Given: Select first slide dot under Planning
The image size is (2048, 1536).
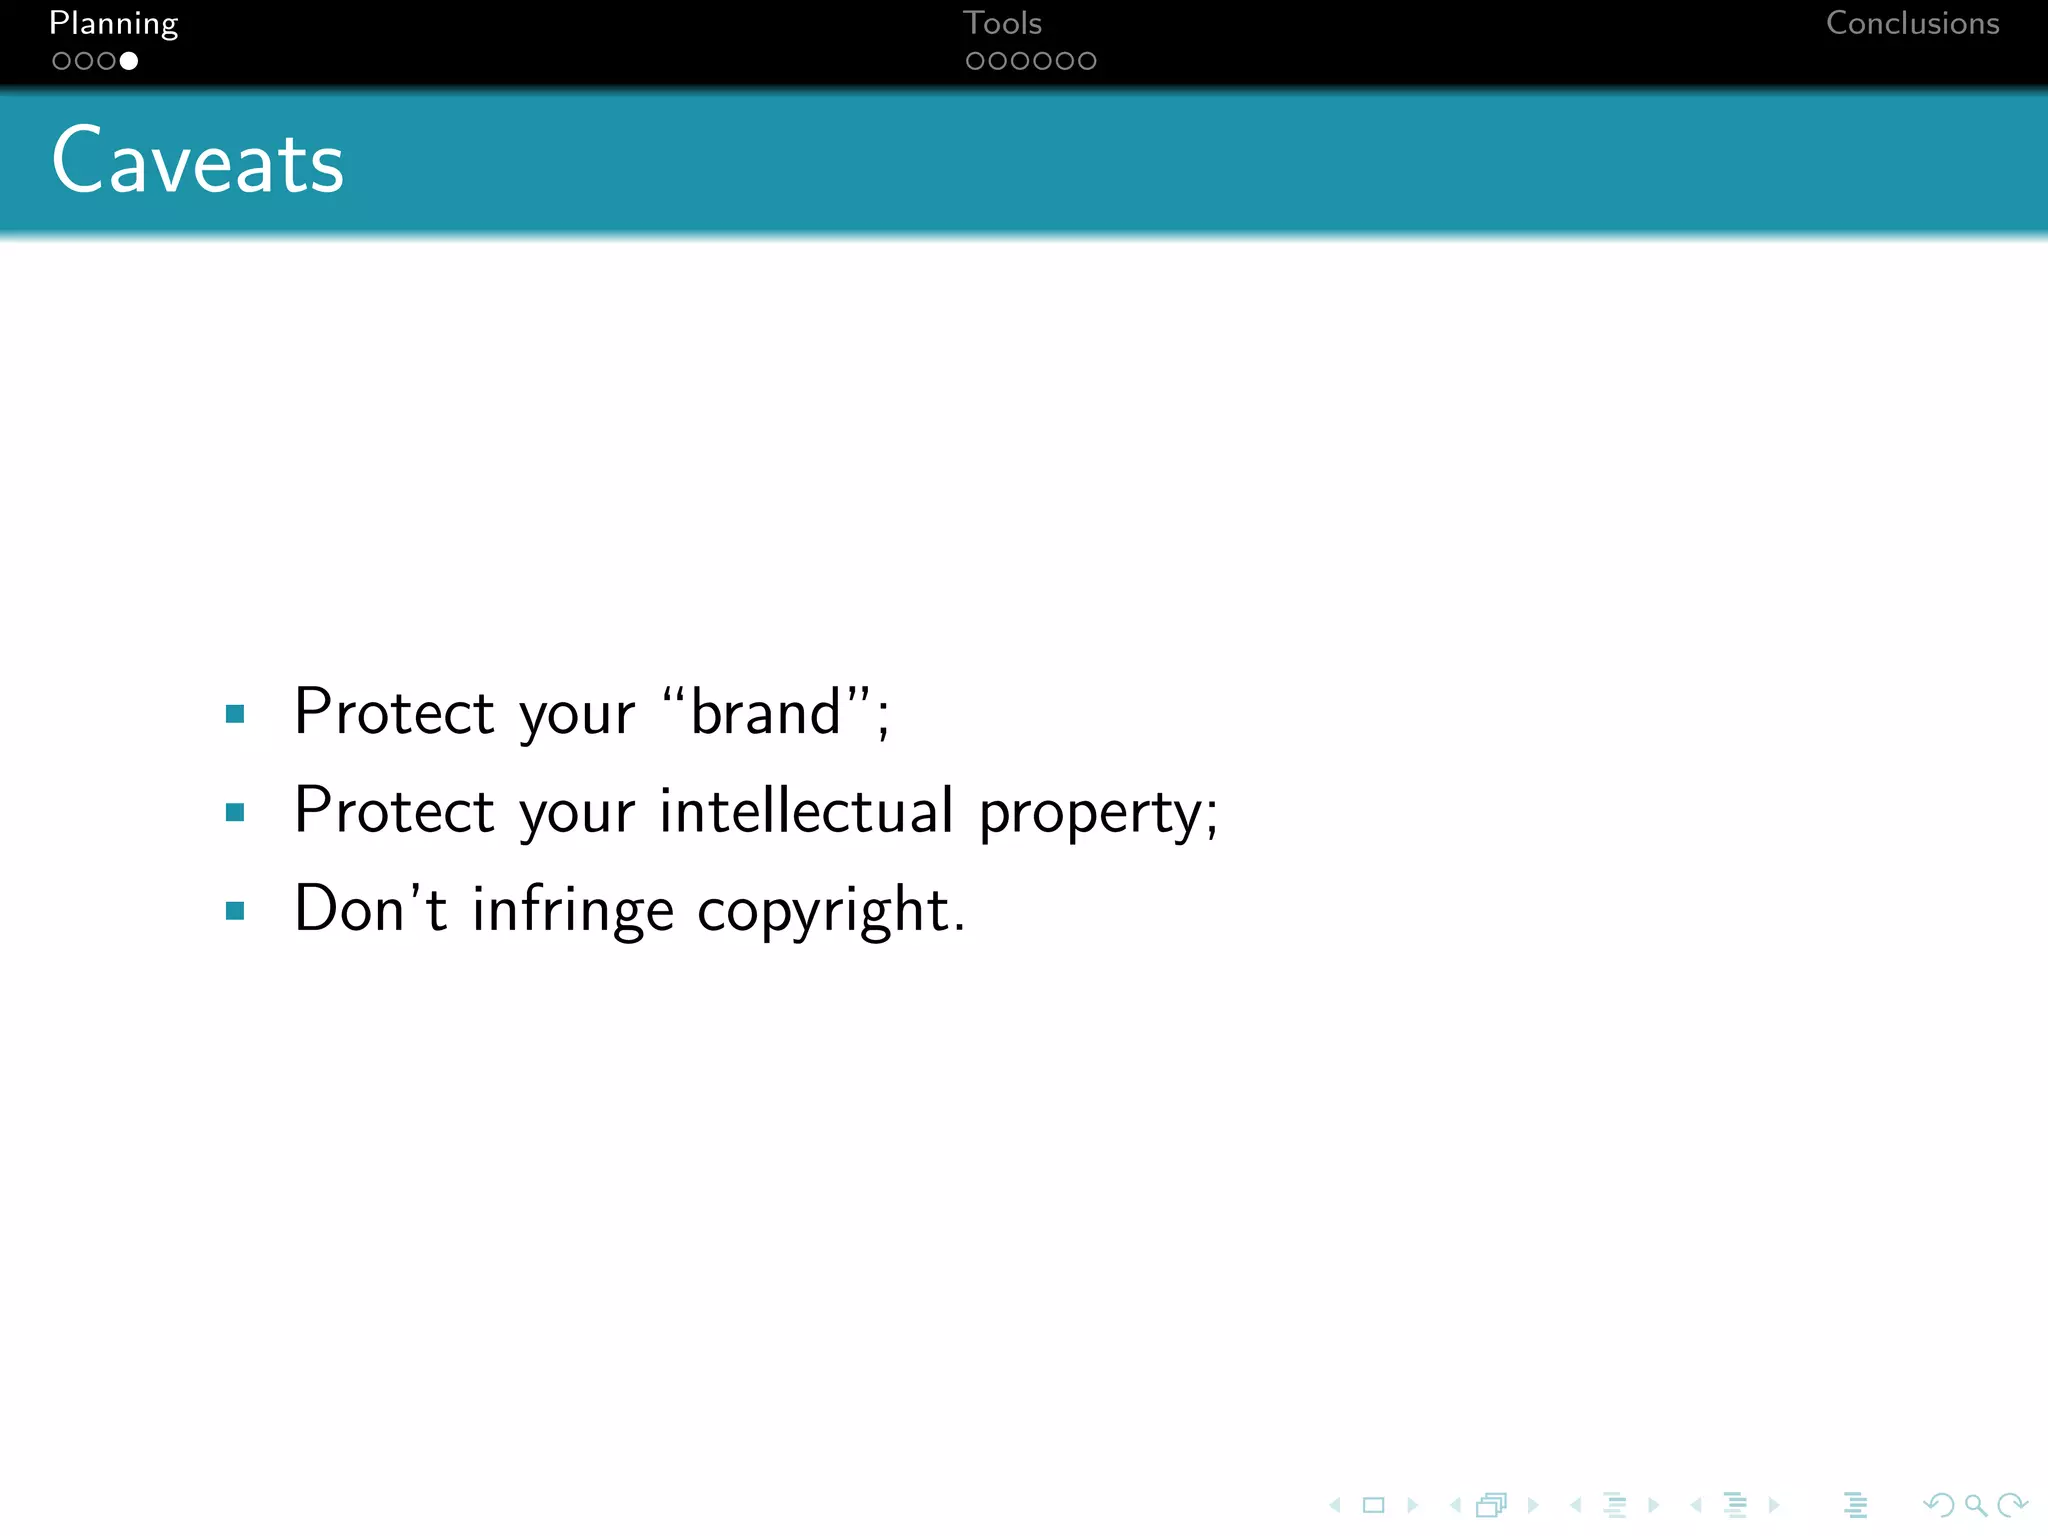Looking at the screenshot, I should coord(61,61).
